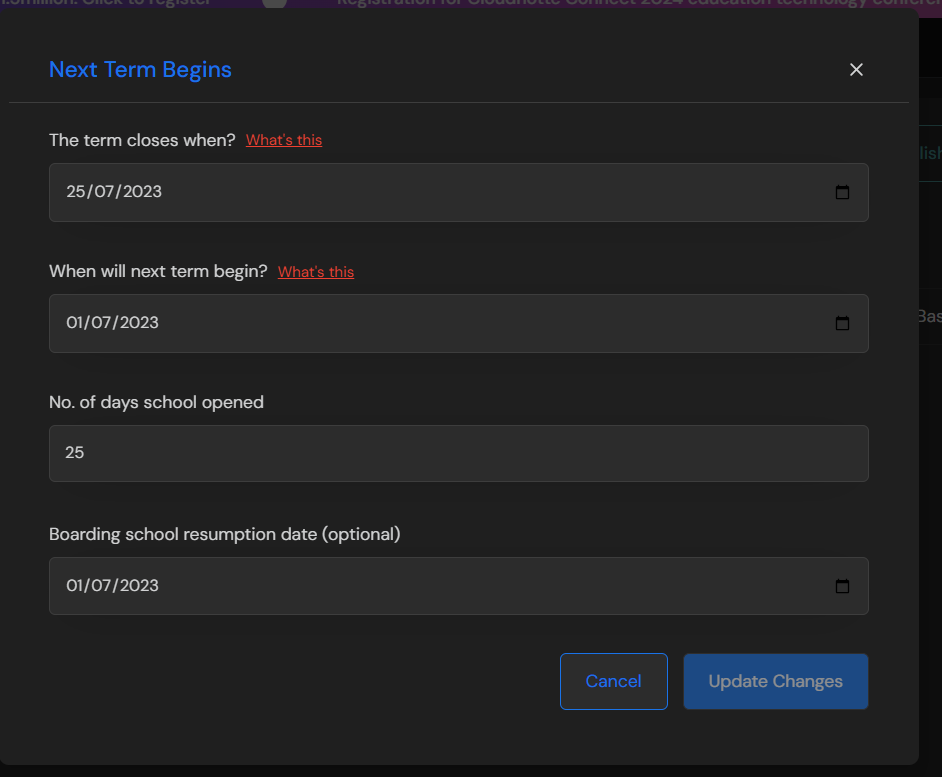Click the Update Changes button

click(775, 681)
